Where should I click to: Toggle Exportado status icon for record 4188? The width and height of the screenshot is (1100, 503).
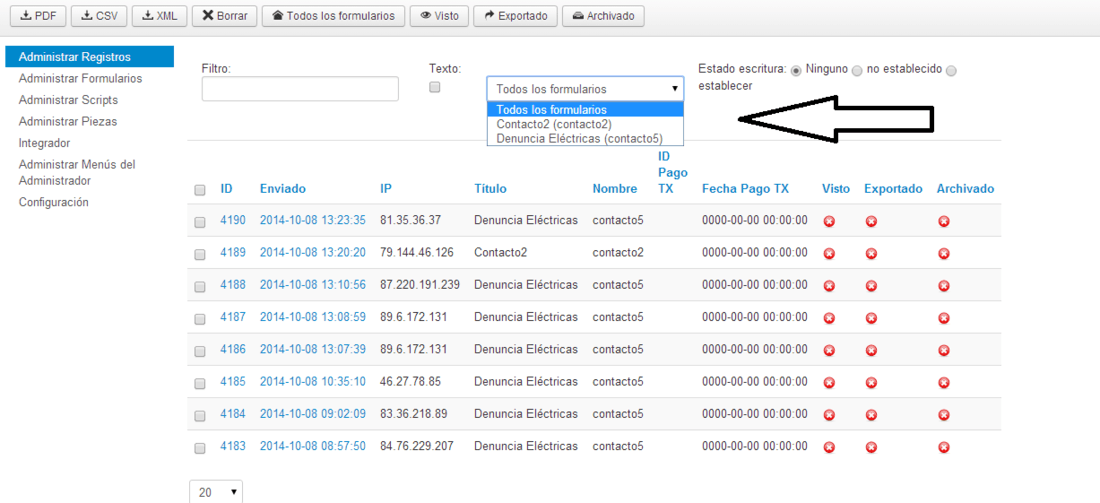coord(871,286)
